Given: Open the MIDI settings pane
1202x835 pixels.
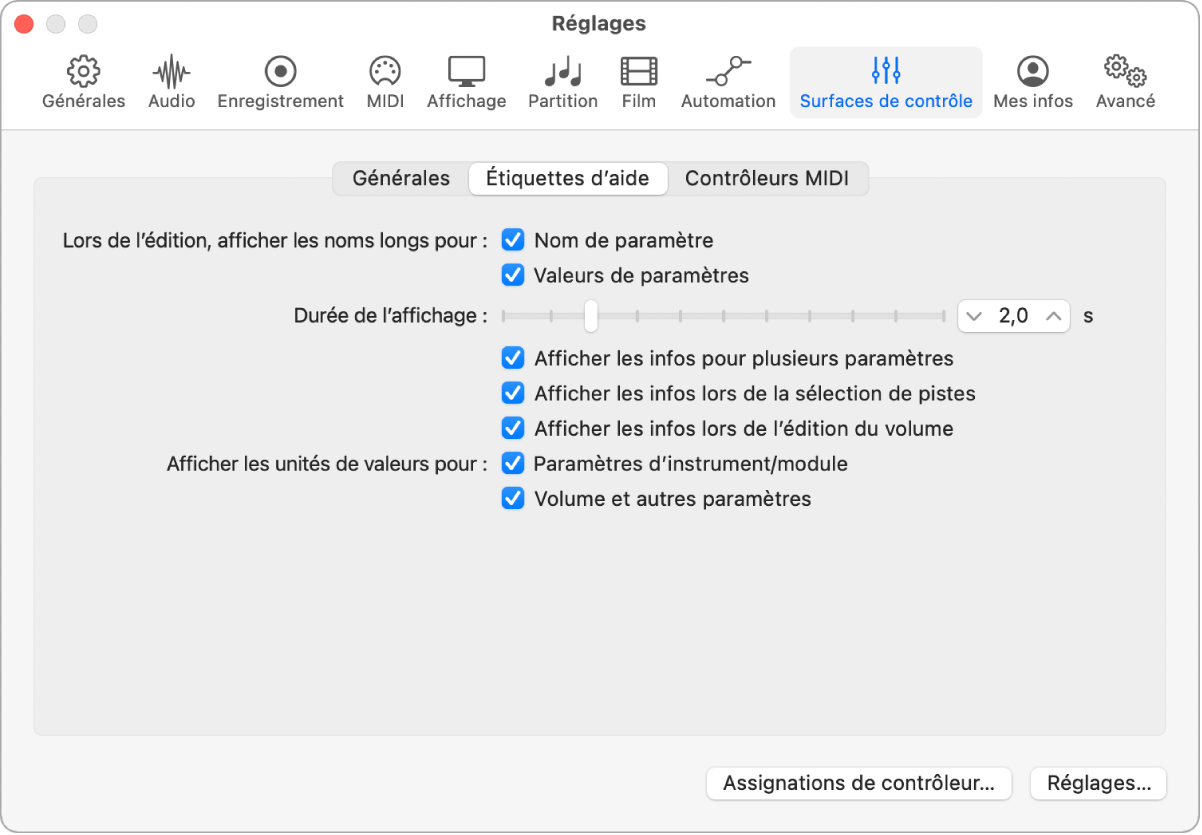Looking at the screenshot, I should pos(384,80).
